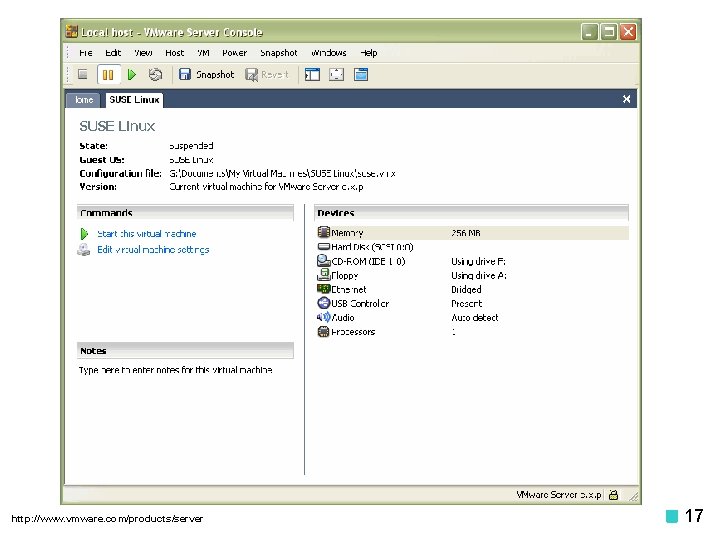The width and height of the screenshot is (720, 540).
Task: Click the settings icon beside Edit virtual machine settings
Action: [84, 250]
